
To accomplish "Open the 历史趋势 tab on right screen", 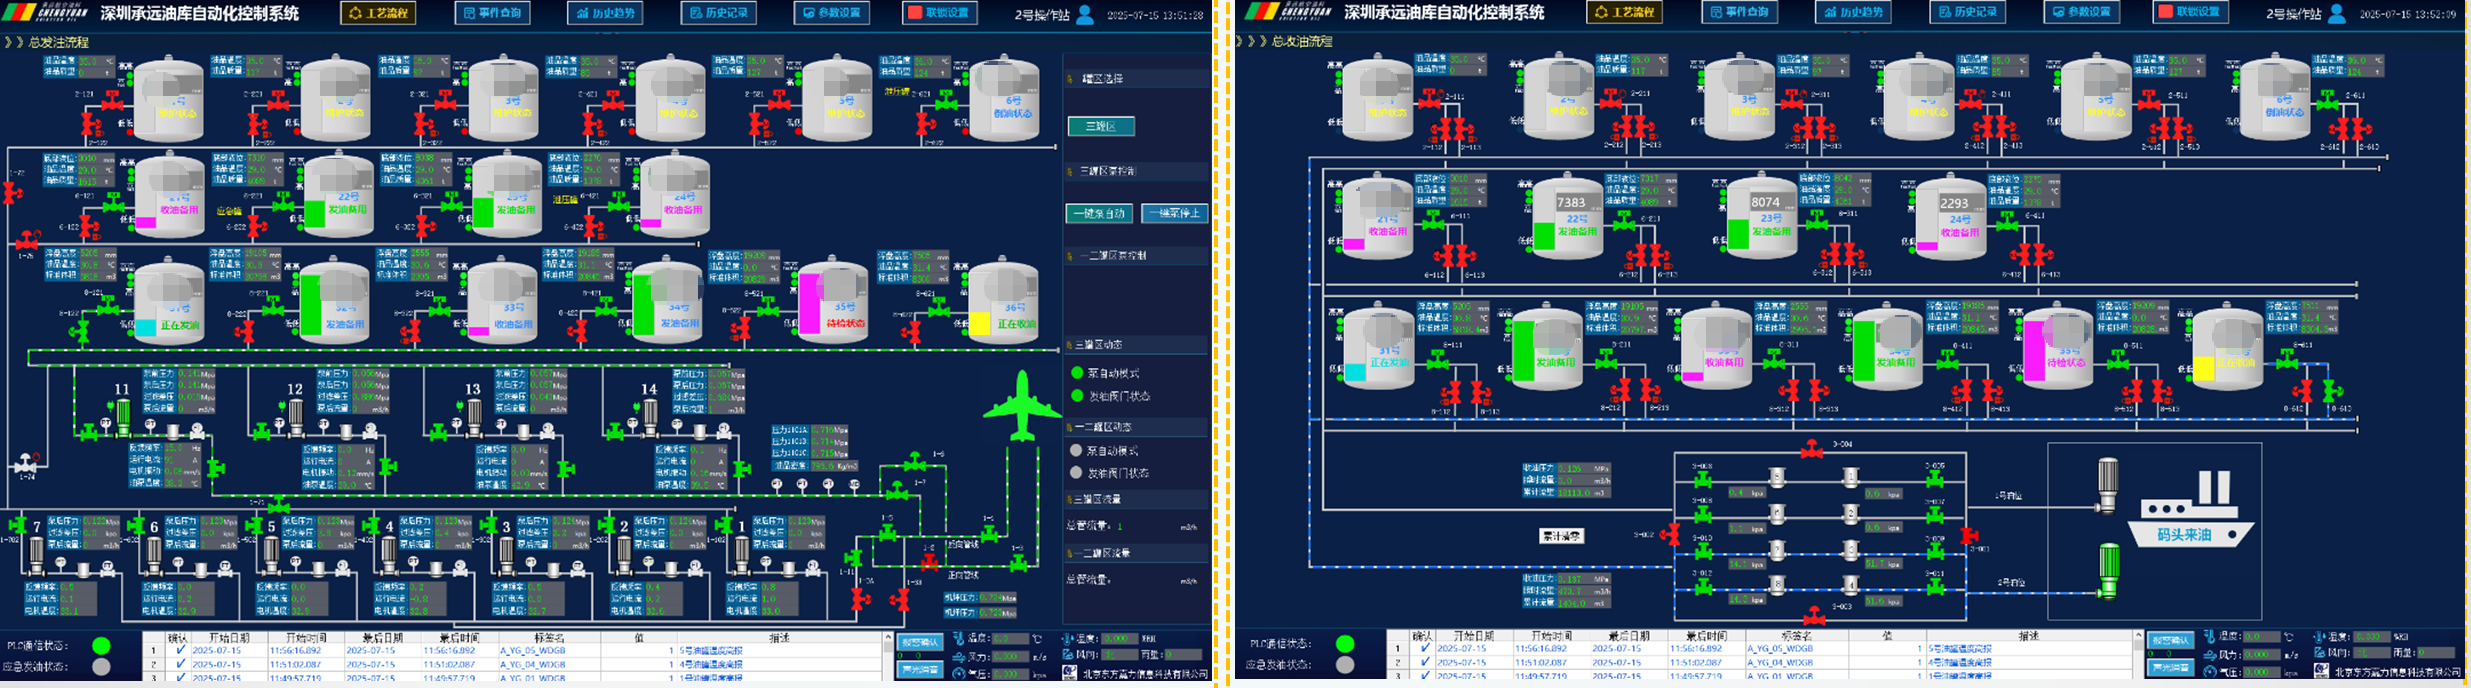I will click(x=1852, y=12).
